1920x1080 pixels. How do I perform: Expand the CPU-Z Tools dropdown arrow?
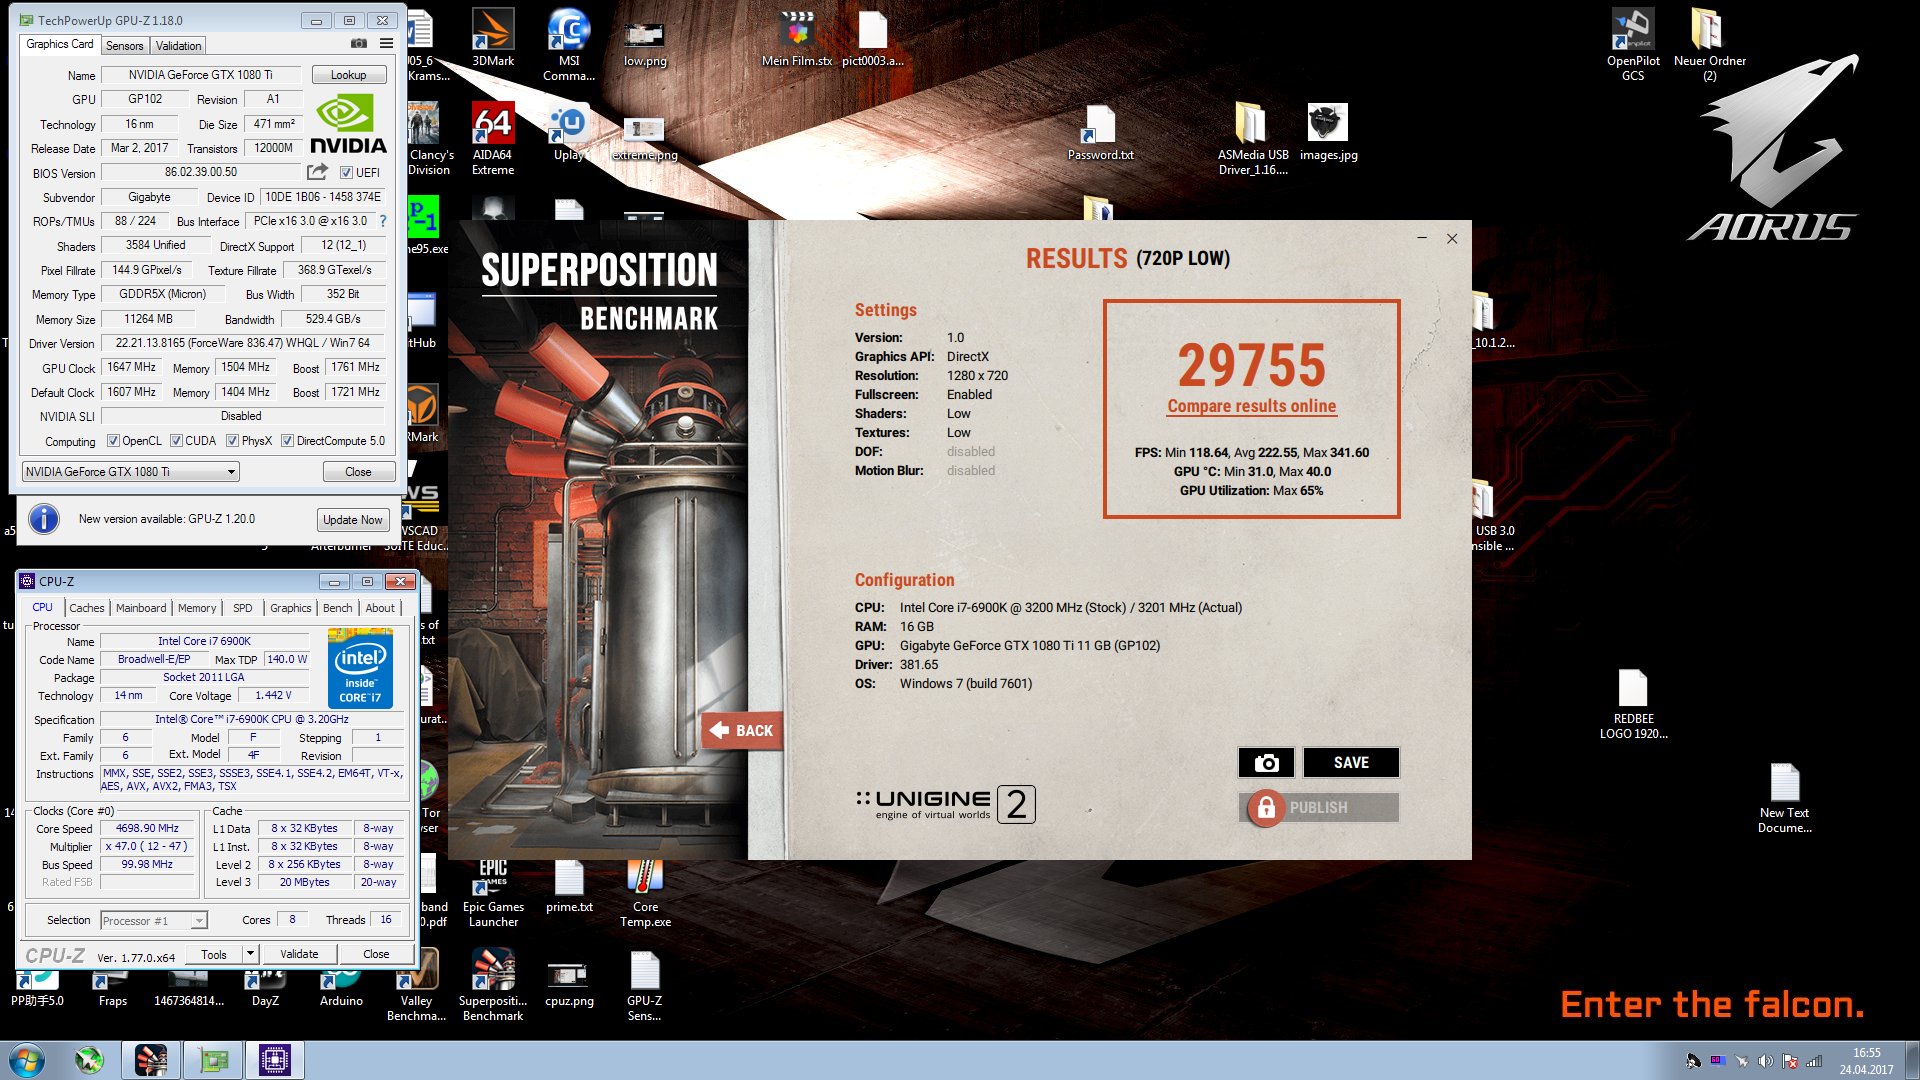click(x=251, y=954)
